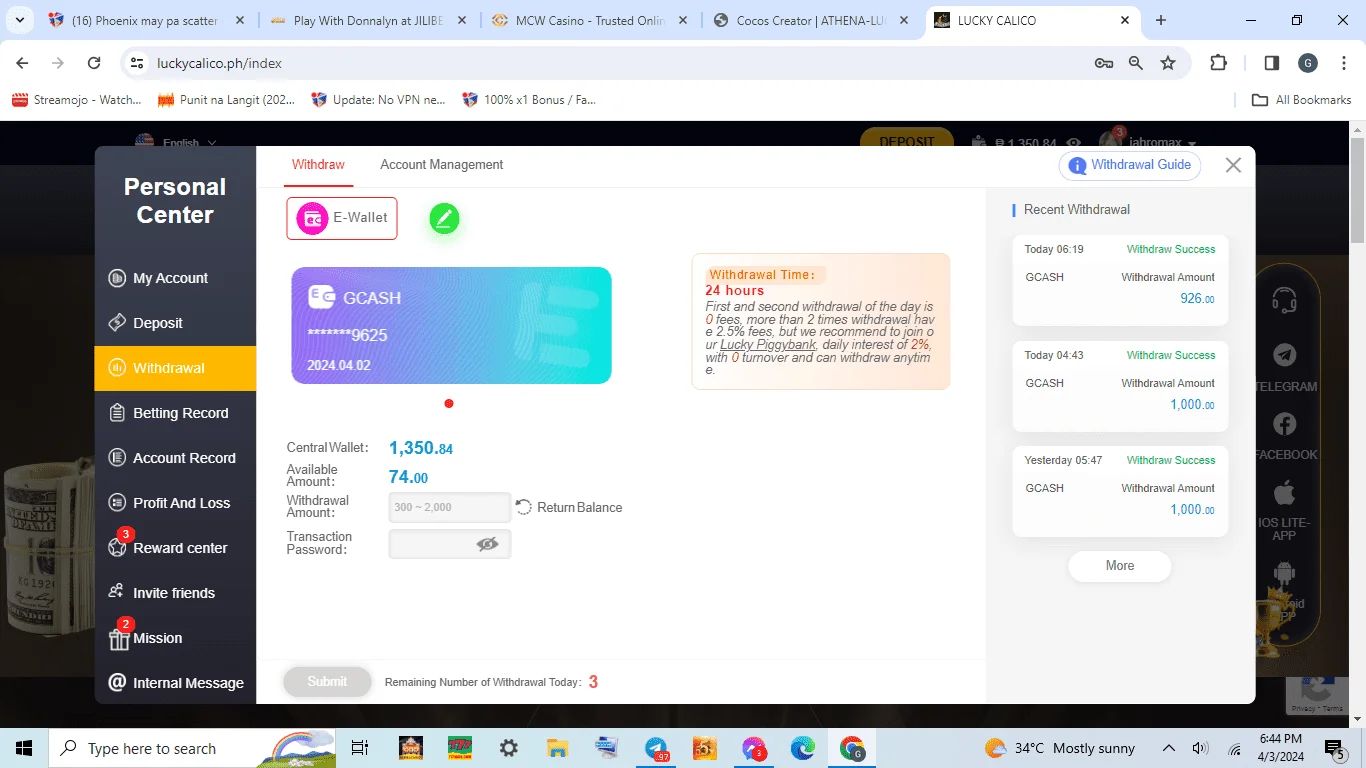
Task: Bookmark this page with star icon
Action: click(x=1168, y=63)
